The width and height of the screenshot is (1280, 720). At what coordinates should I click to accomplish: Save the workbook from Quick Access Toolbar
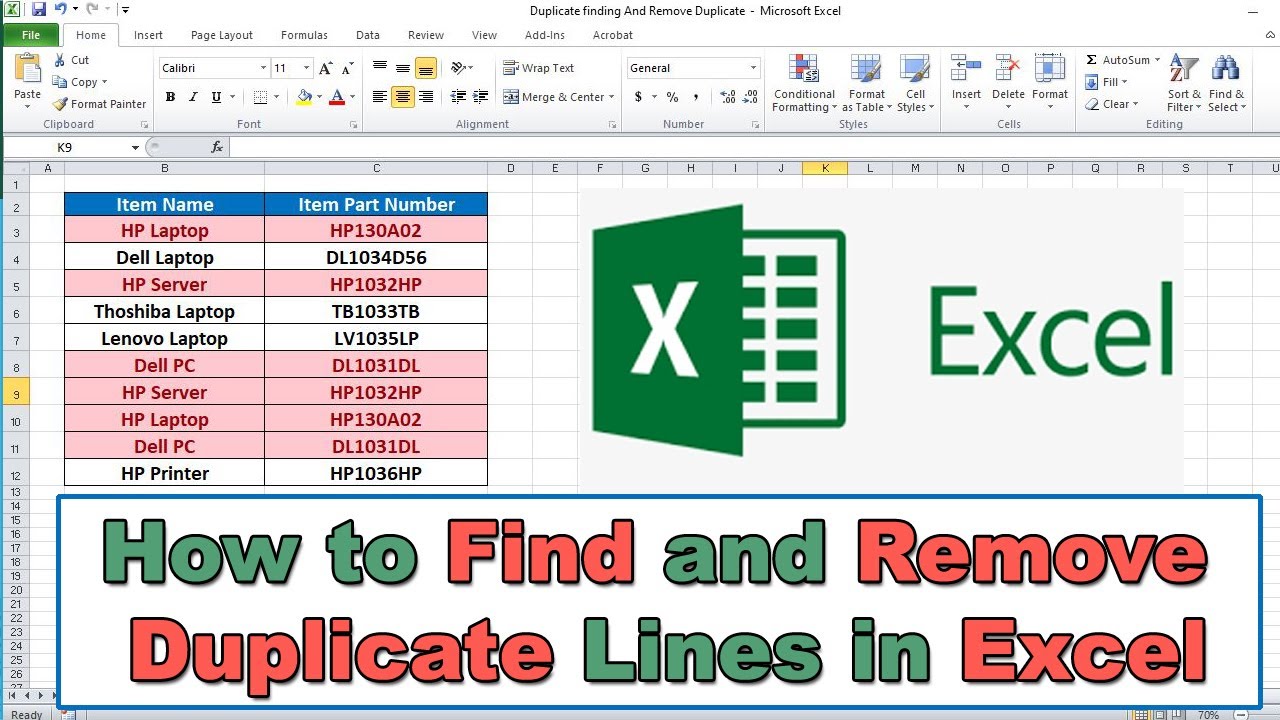[39, 10]
